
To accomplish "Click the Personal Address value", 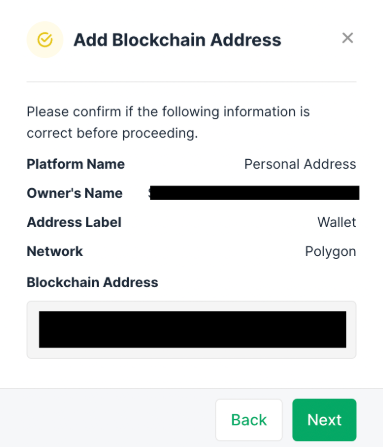I will 300,164.
